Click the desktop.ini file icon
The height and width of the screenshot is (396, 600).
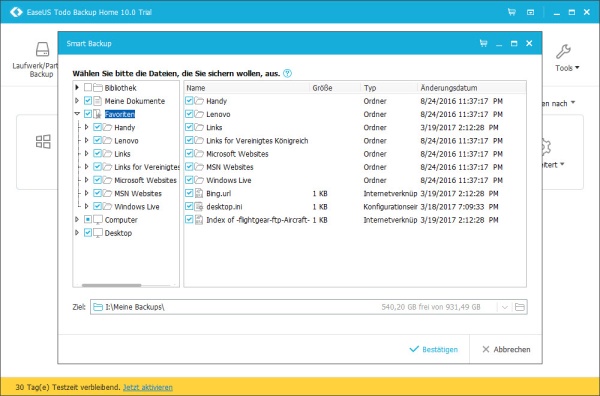click(x=199, y=207)
